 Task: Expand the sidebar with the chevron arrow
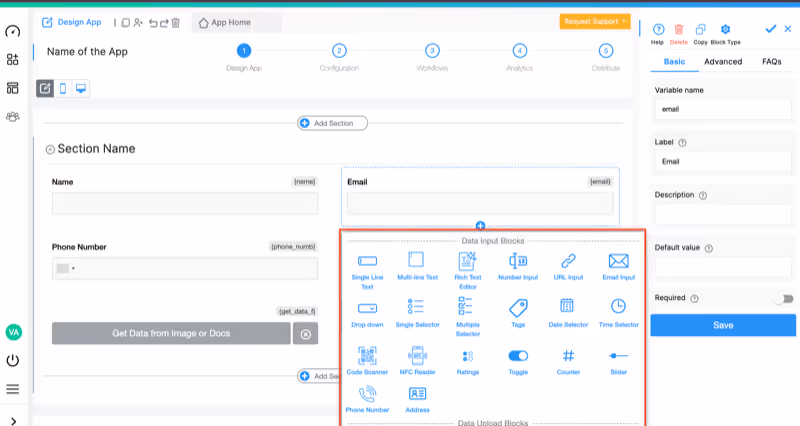click(x=13, y=421)
